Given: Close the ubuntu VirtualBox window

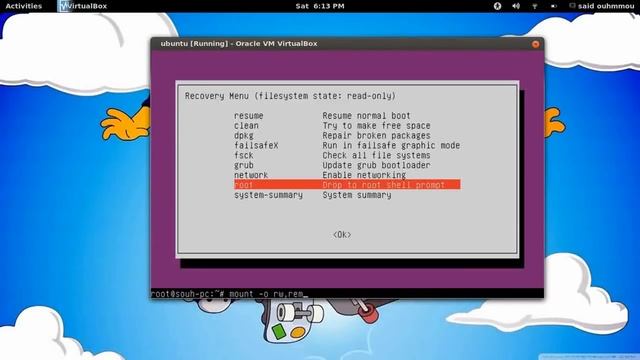Looking at the screenshot, I should point(536,44).
